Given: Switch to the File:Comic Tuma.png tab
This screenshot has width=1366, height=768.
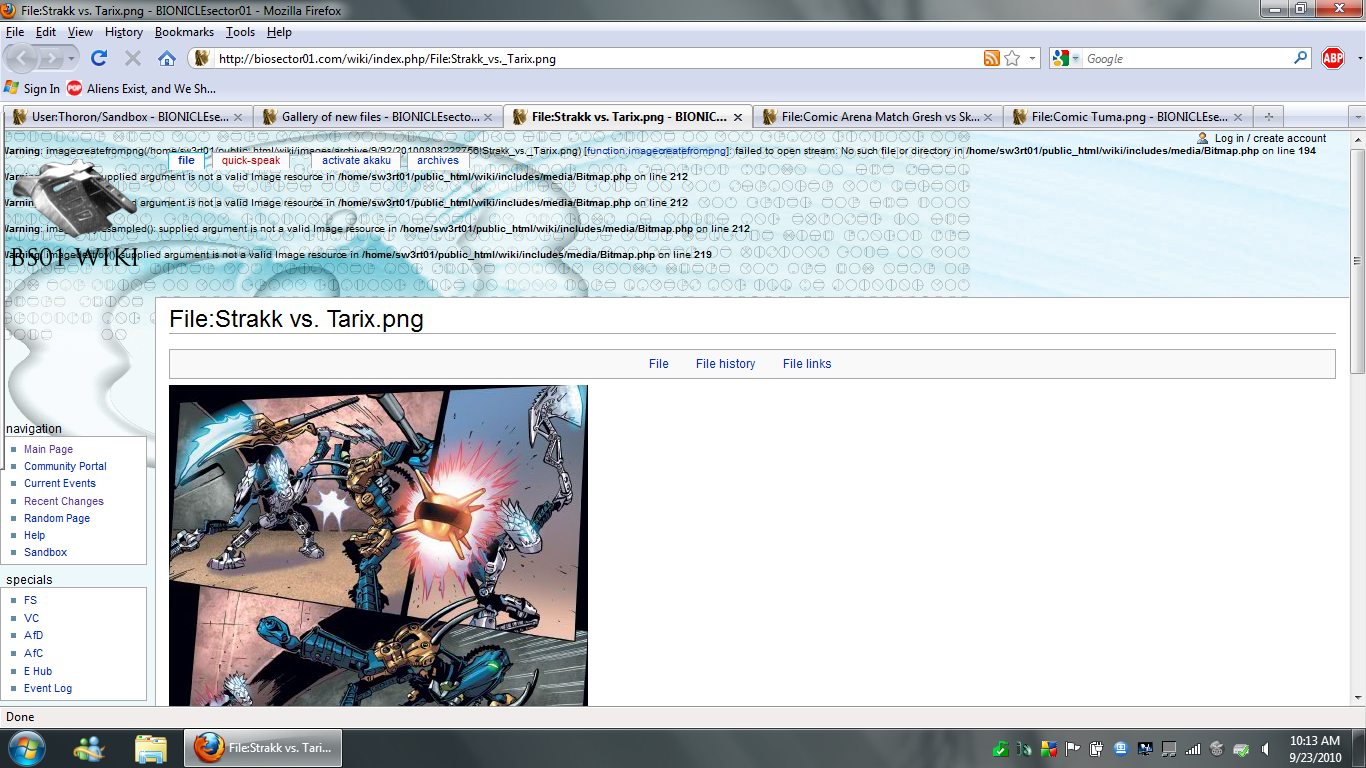Looking at the screenshot, I should [1128, 117].
